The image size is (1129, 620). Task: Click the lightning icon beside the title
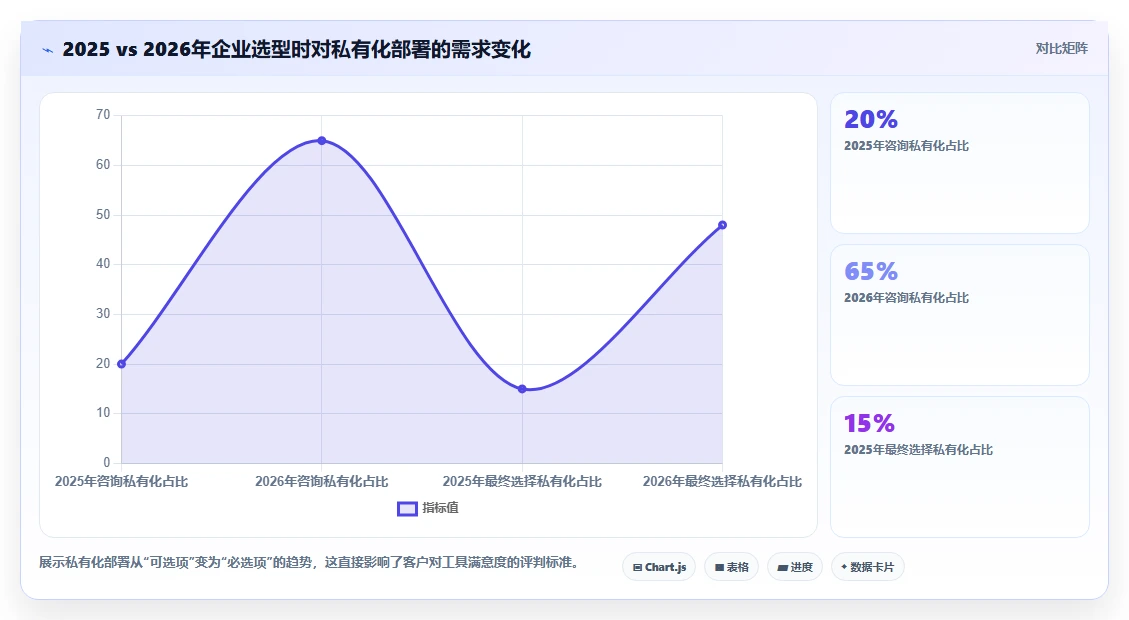tap(48, 50)
